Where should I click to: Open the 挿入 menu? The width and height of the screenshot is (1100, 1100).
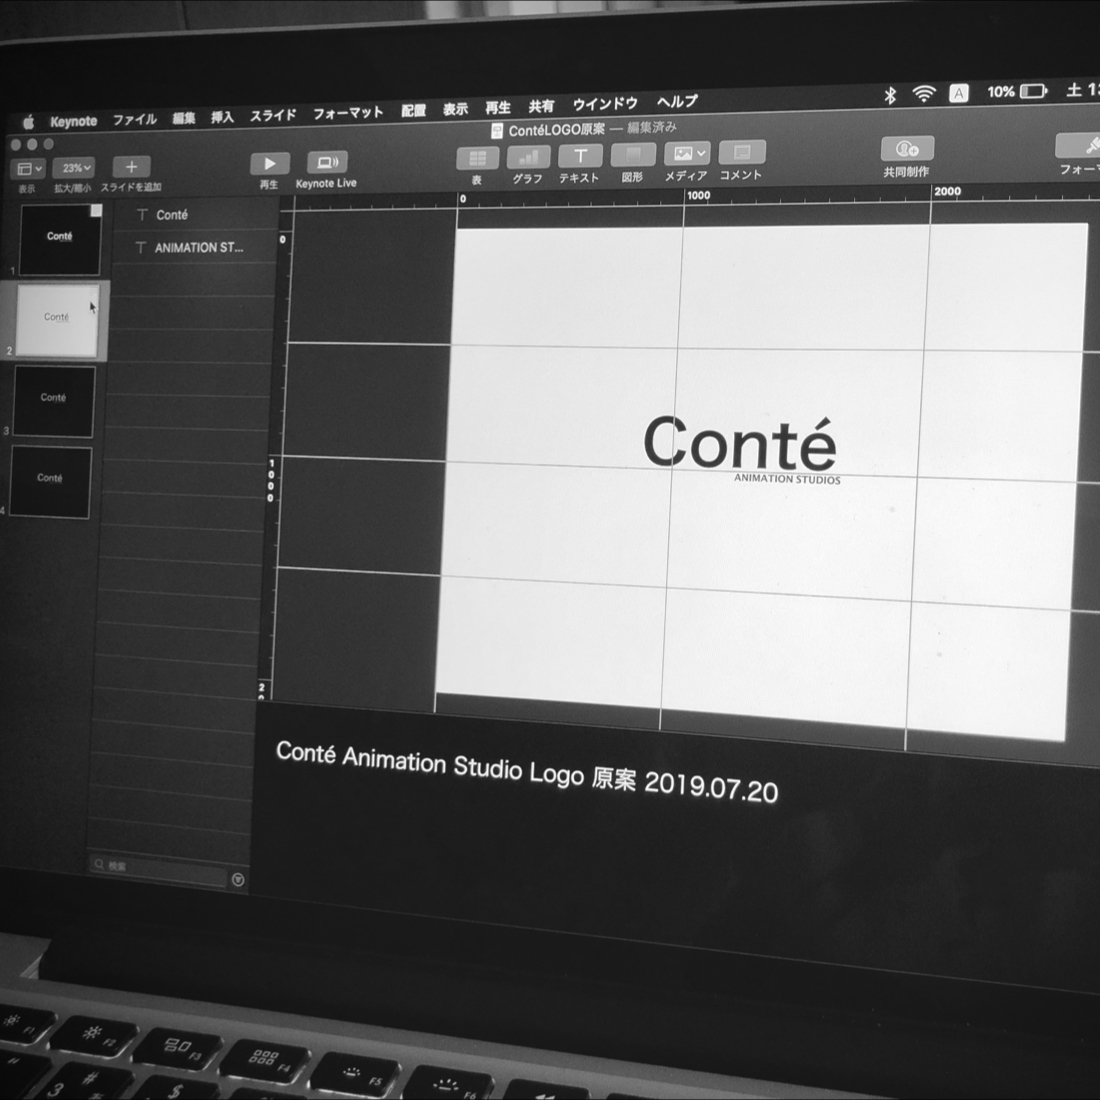222,116
